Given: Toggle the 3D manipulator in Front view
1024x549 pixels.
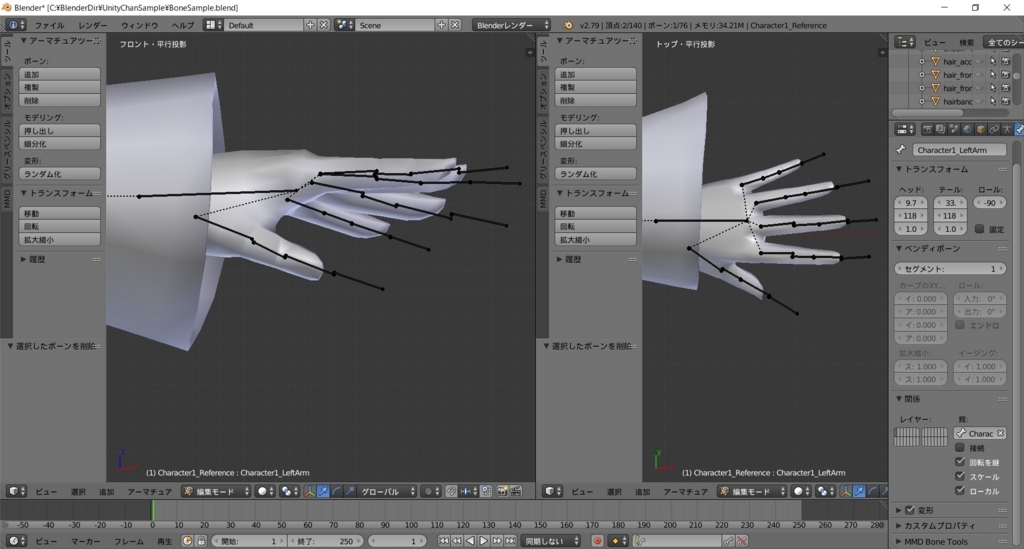Looking at the screenshot, I should [x=310, y=491].
